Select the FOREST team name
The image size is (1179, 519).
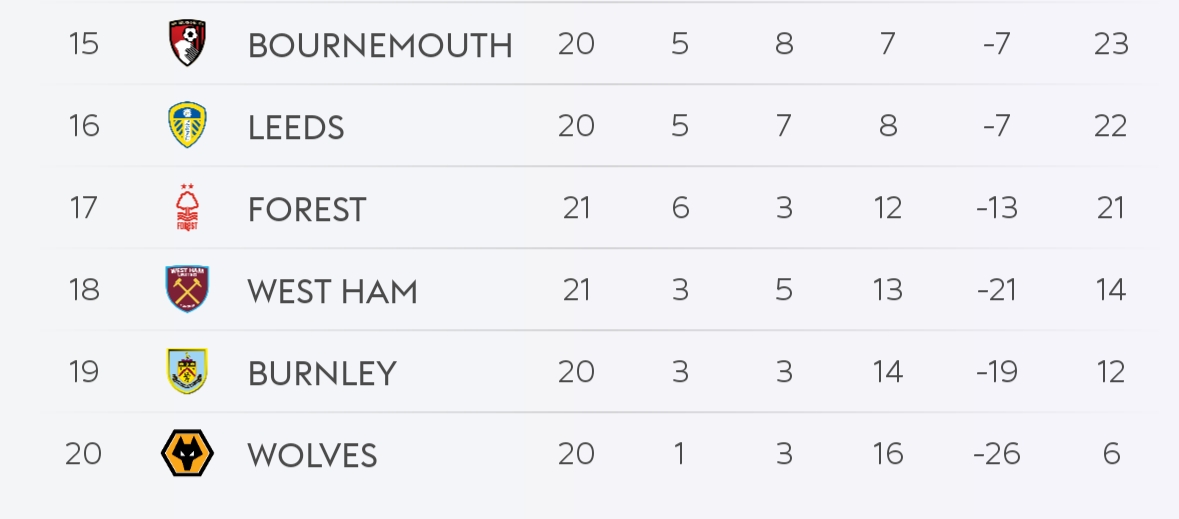[x=307, y=209]
